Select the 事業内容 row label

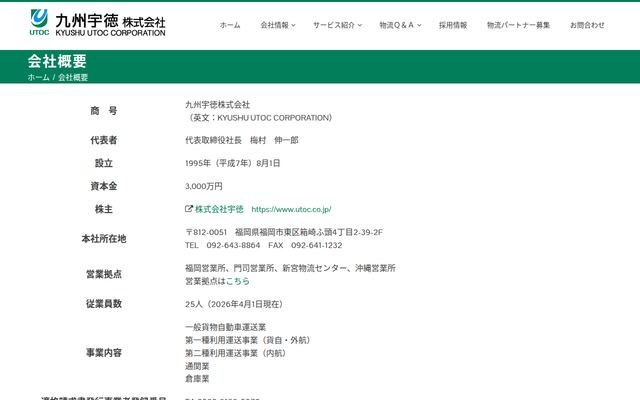tap(104, 352)
